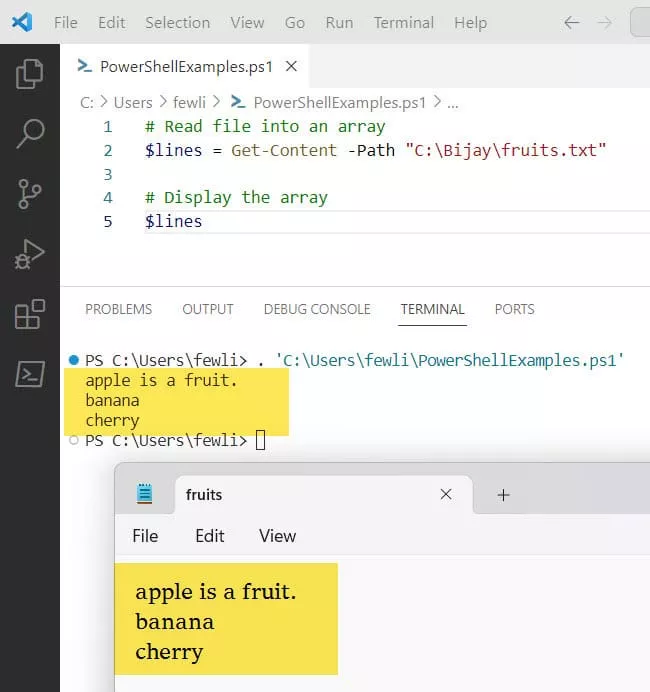Image resolution: width=650 pixels, height=692 pixels.
Task: Open the Selection menu
Action: coord(177,22)
